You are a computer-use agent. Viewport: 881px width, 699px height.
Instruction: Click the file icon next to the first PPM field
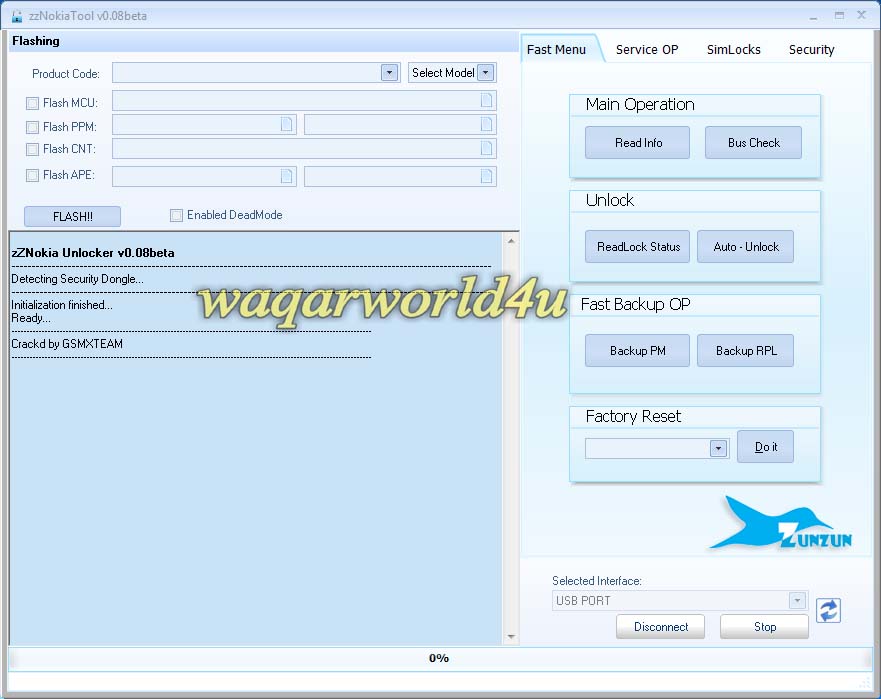coord(288,124)
